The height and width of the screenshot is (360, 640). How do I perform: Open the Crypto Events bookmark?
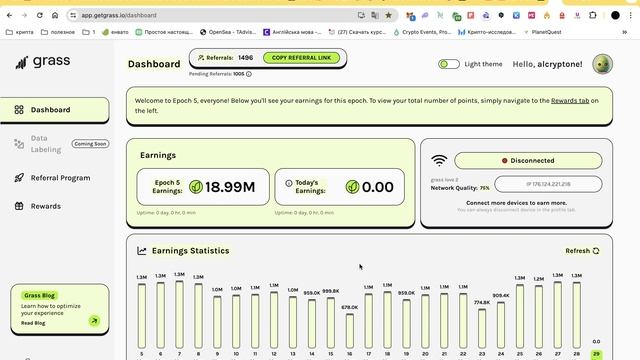pyautogui.click(x=422, y=32)
